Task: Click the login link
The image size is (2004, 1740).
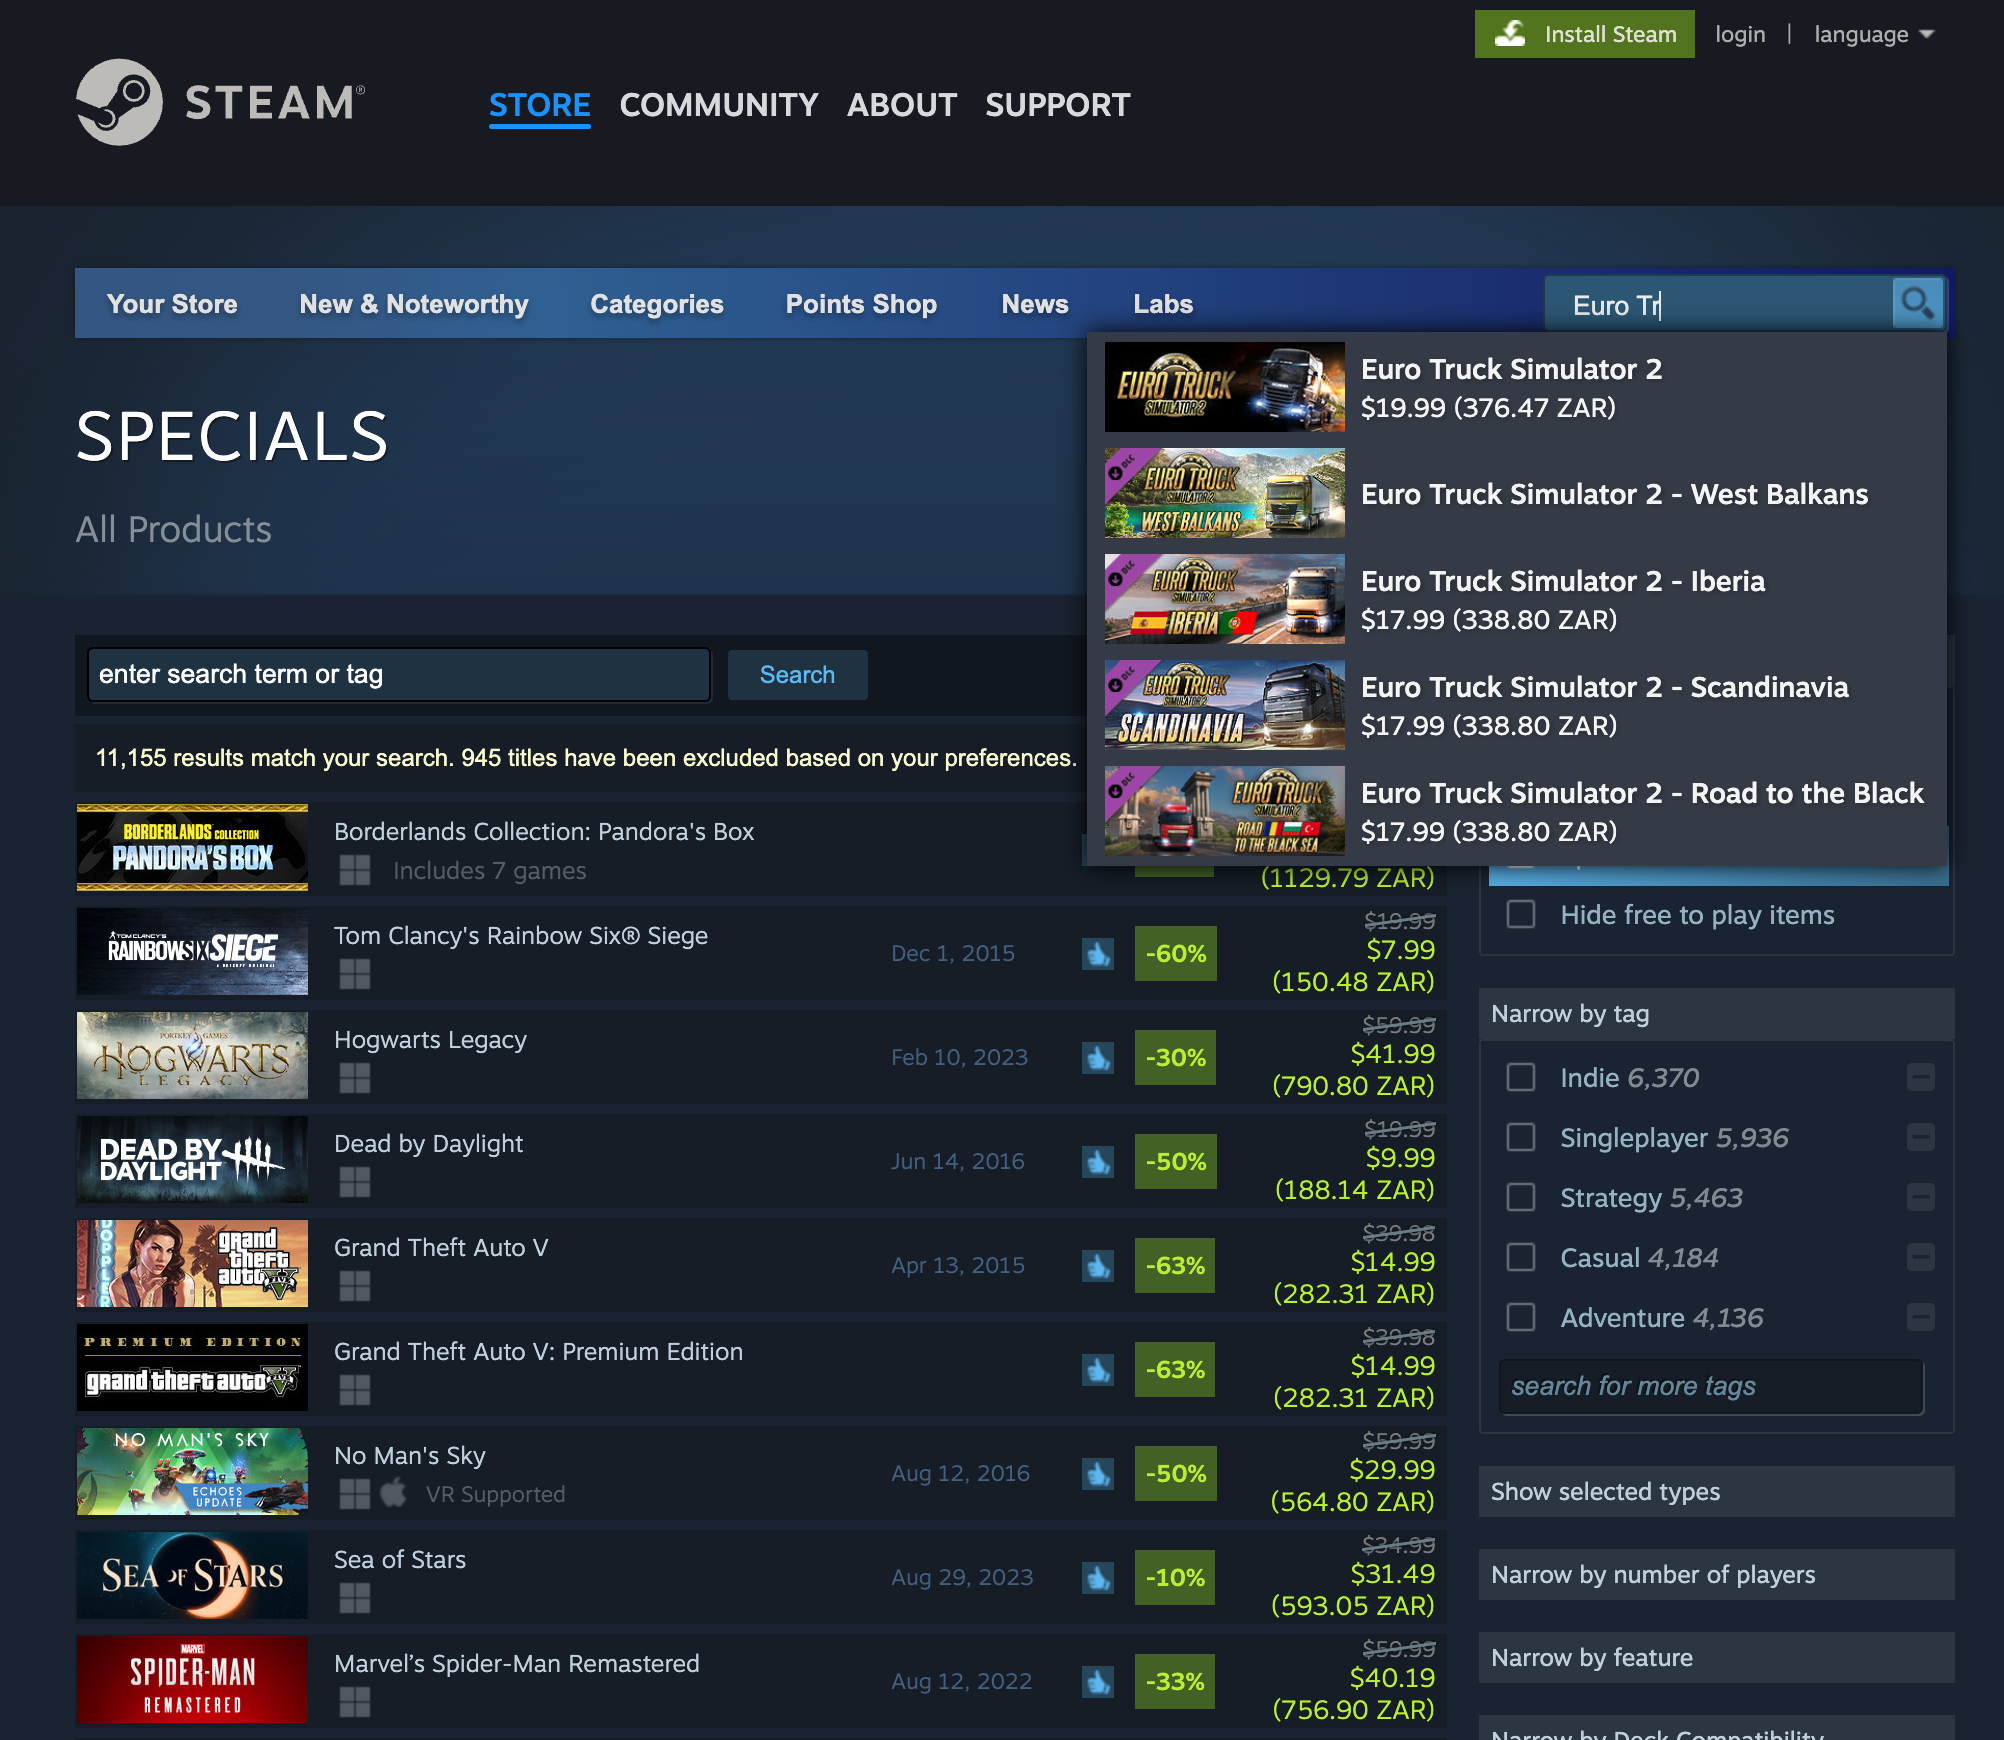Action: [1739, 34]
